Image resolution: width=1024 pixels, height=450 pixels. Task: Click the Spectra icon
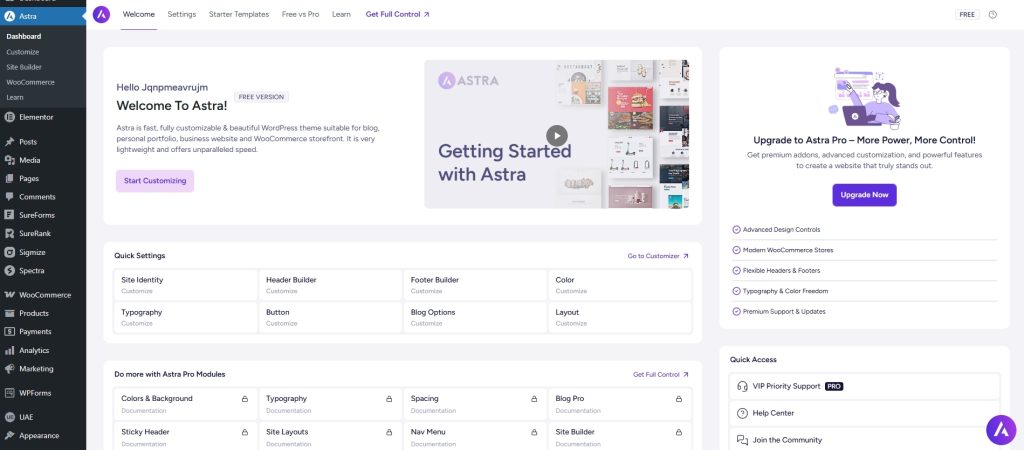click(9, 270)
